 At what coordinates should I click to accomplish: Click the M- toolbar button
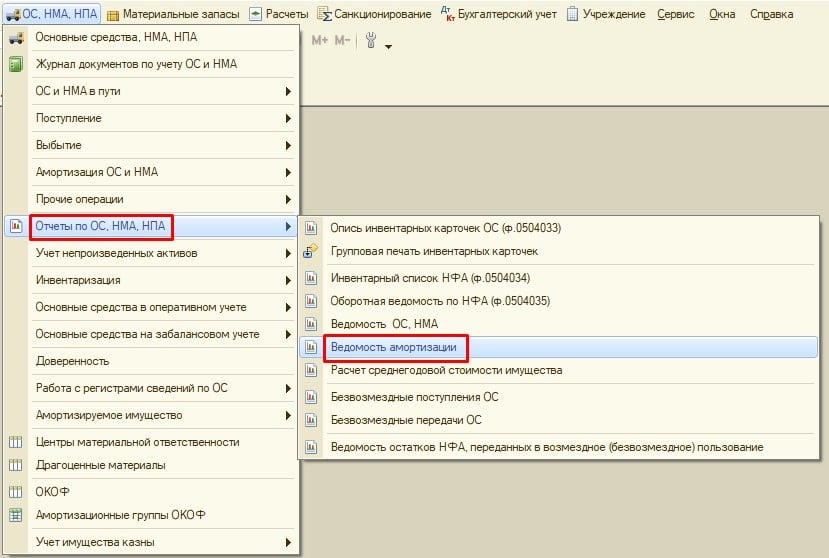[343, 41]
